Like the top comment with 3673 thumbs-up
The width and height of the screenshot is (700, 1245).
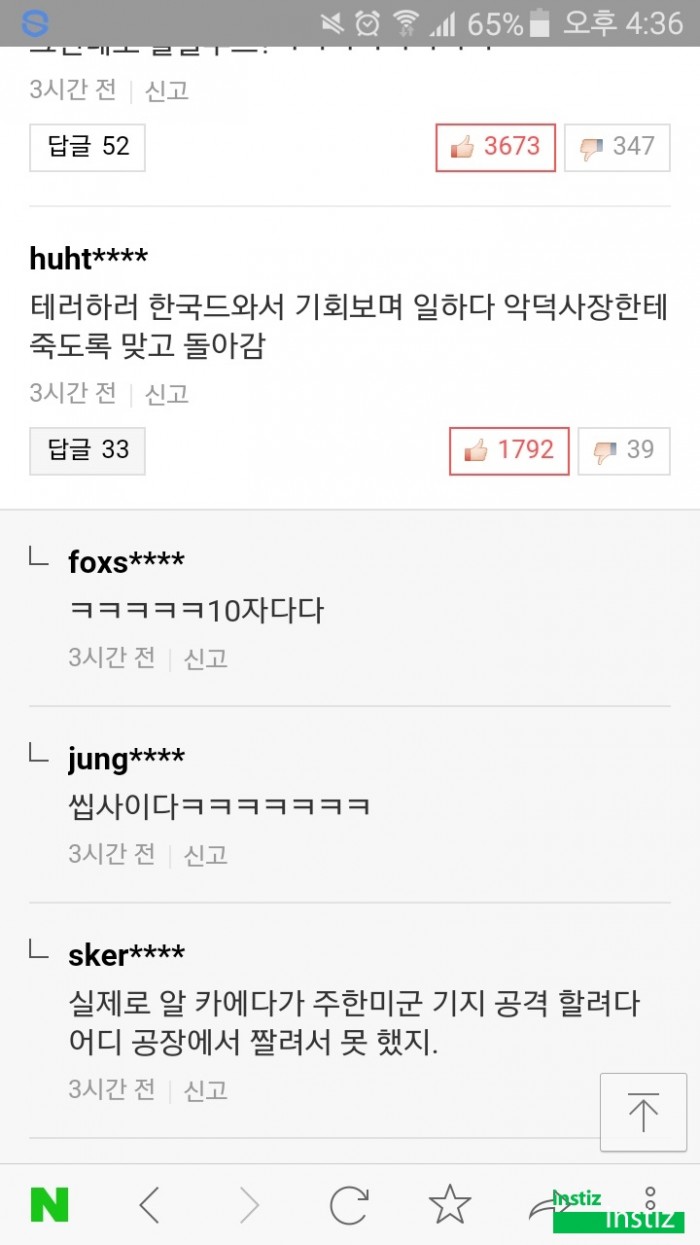pyautogui.click(x=495, y=147)
